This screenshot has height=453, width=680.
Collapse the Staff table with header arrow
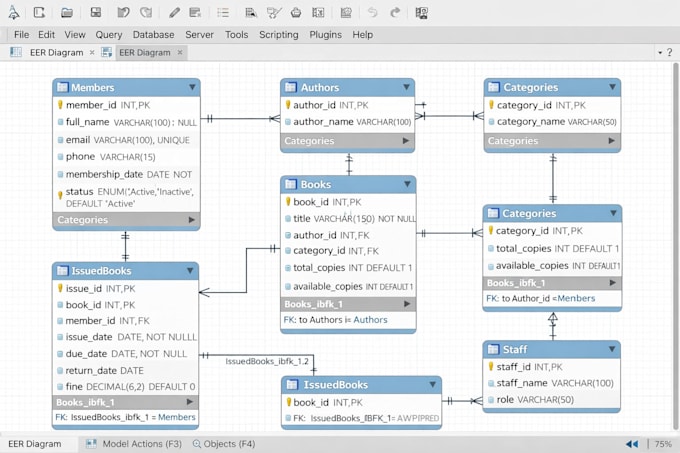[x=612, y=349]
